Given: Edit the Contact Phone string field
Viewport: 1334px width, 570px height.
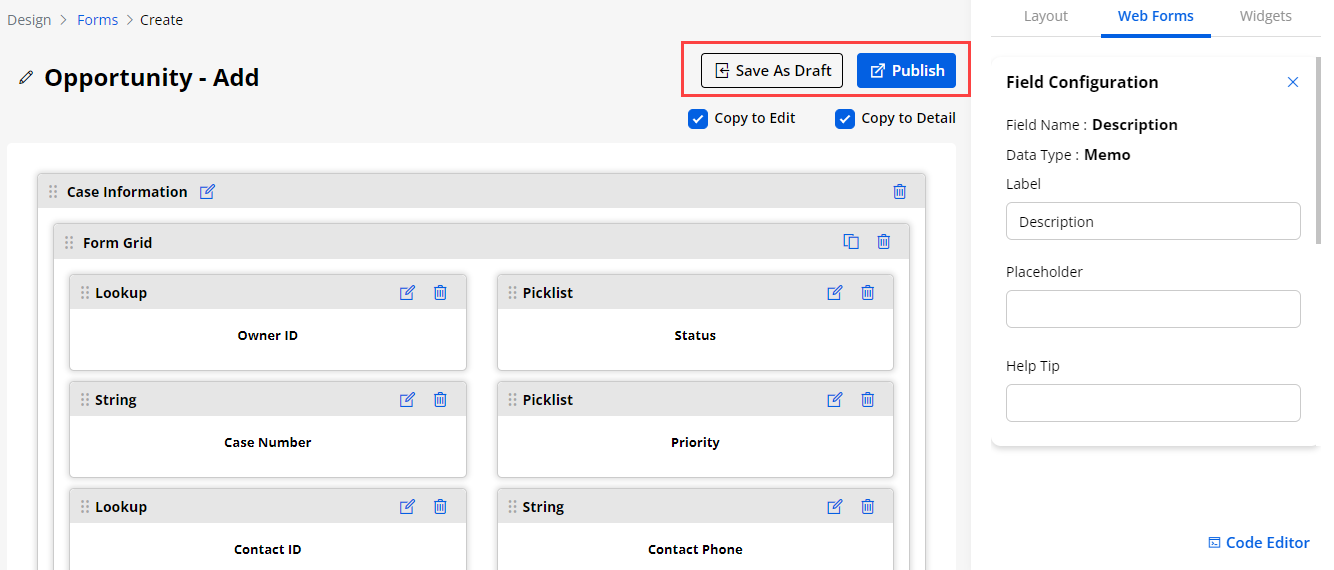Looking at the screenshot, I should pyautogui.click(x=834, y=507).
